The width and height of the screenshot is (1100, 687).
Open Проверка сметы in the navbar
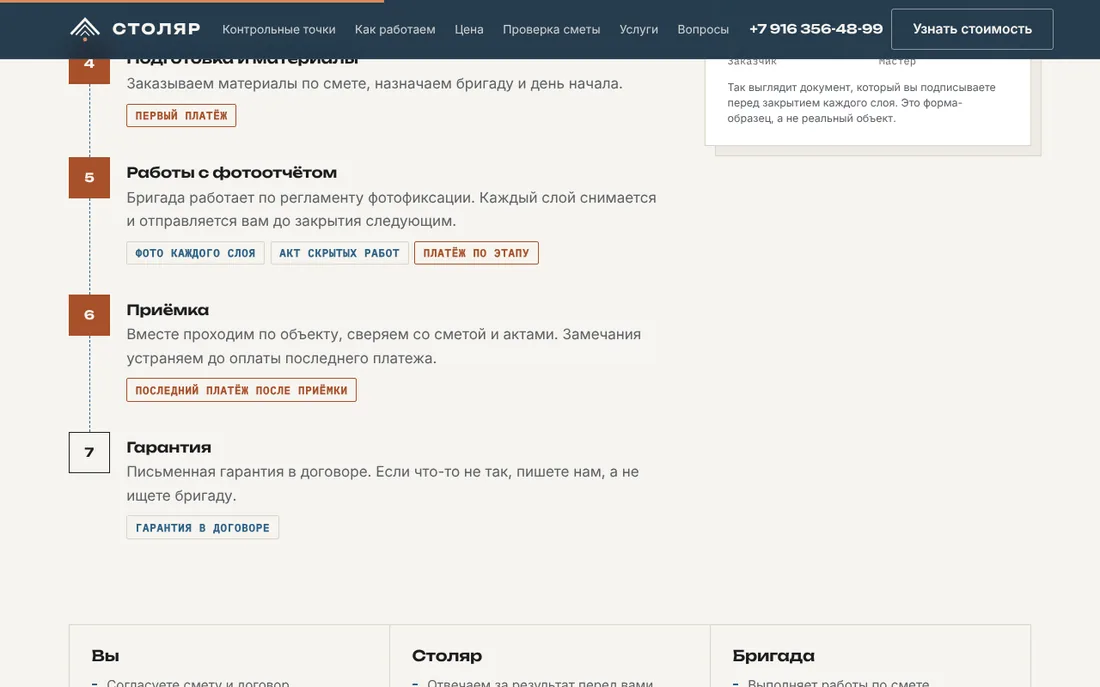551,29
